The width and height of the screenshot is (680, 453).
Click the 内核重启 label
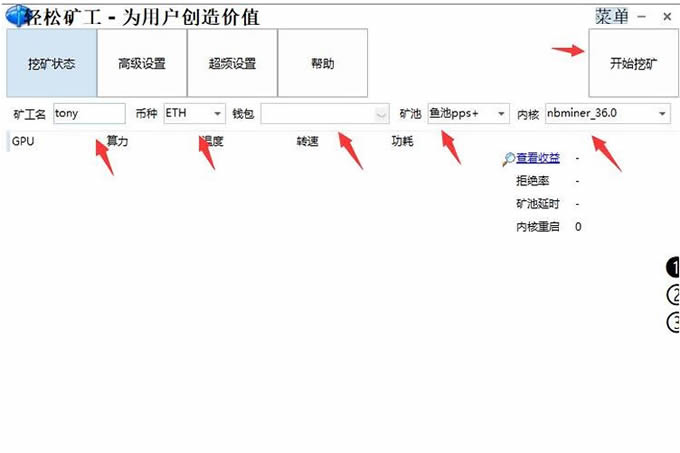coord(538,227)
